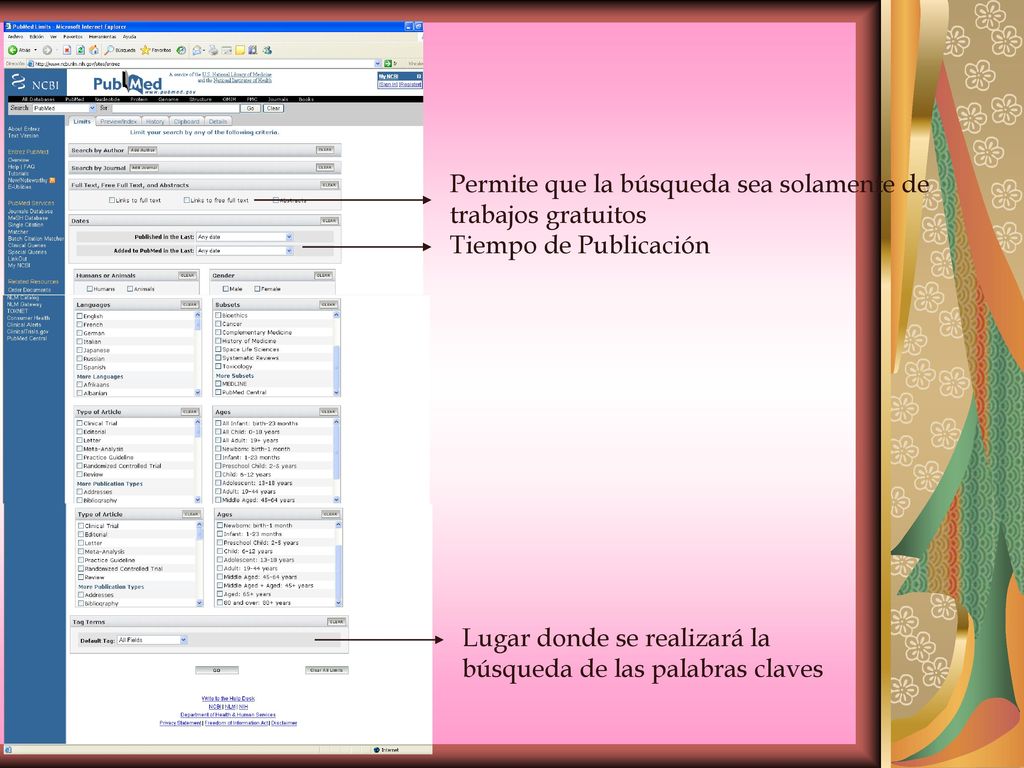Image resolution: width=1024 pixels, height=768 pixels.
Task: Click the green Go arrow by address bar
Action: point(388,63)
